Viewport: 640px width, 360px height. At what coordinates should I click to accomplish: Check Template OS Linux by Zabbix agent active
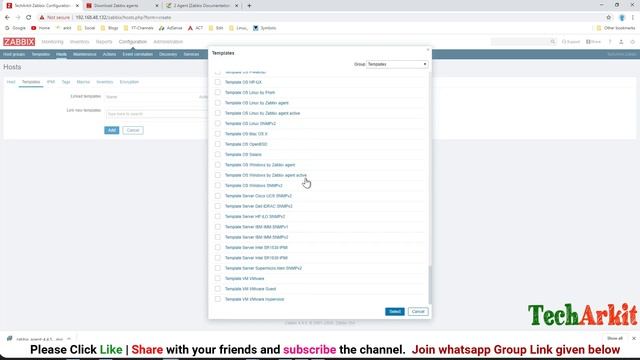coord(218,113)
